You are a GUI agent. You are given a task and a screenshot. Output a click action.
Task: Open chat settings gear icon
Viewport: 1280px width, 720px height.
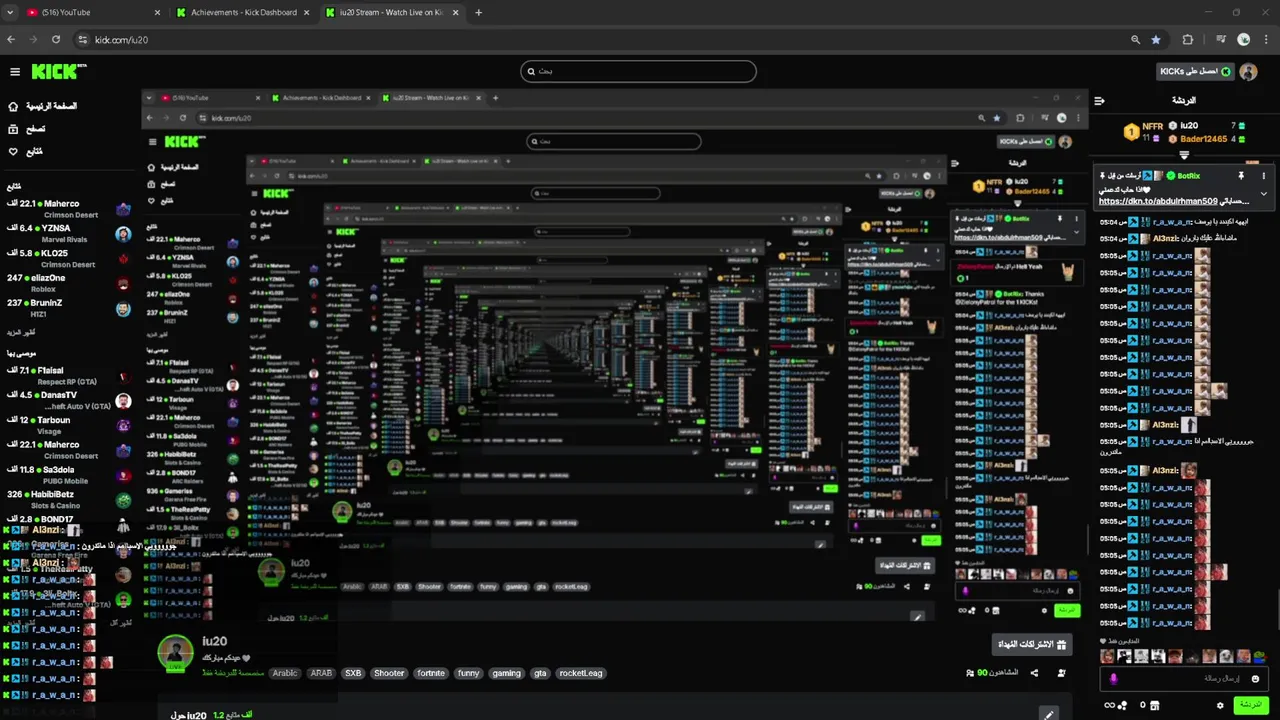tap(1220, 705)
